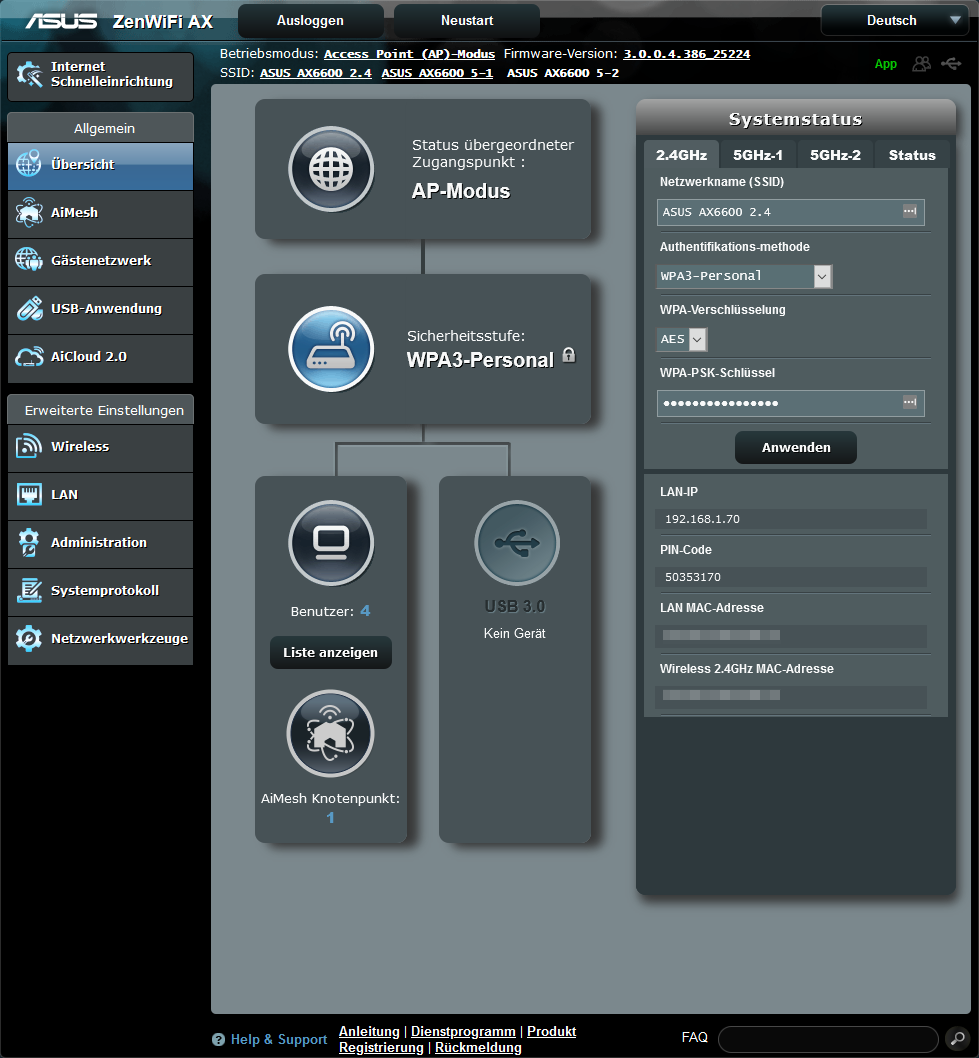Click the keyboard icon in SSID field
The width and height of the screenshot is (979, 1058).
pos(910,211)
